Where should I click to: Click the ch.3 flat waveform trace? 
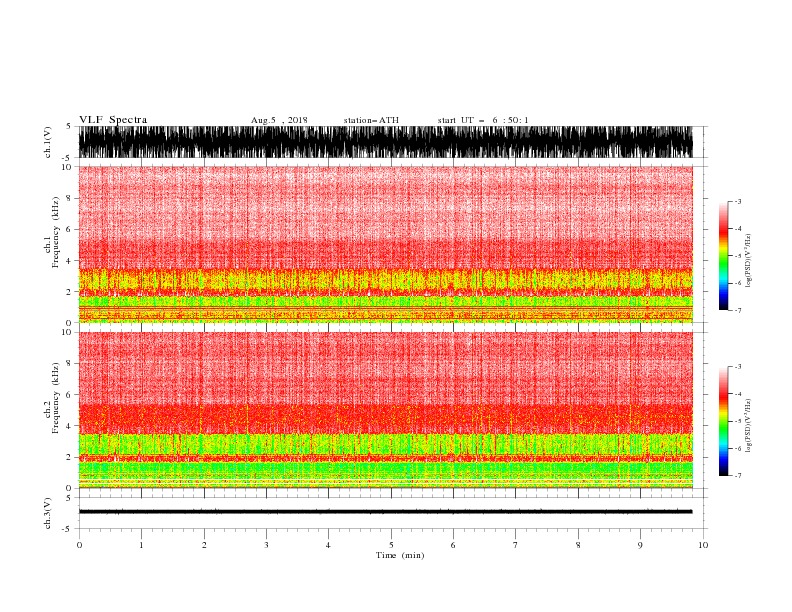(385, 512)
